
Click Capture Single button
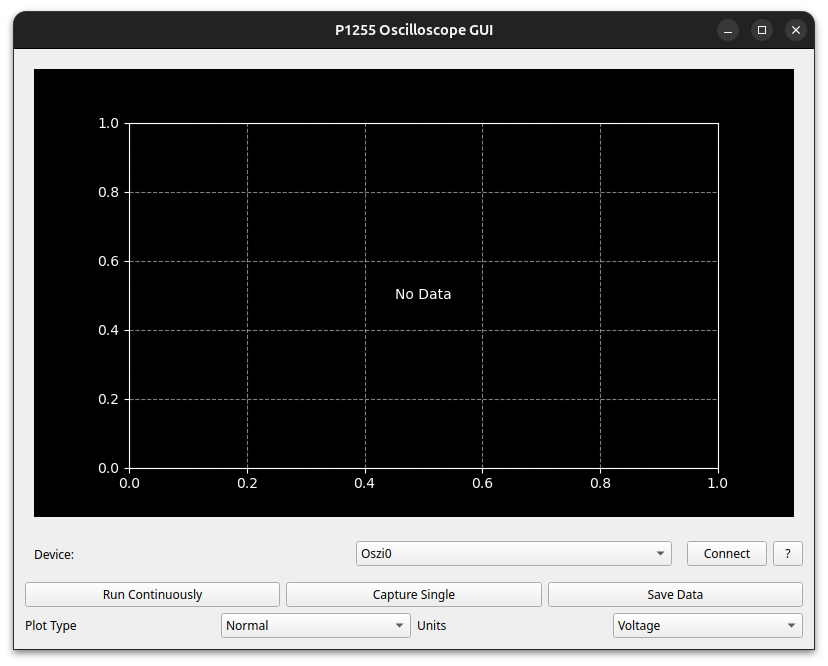(x=413, y=595)
